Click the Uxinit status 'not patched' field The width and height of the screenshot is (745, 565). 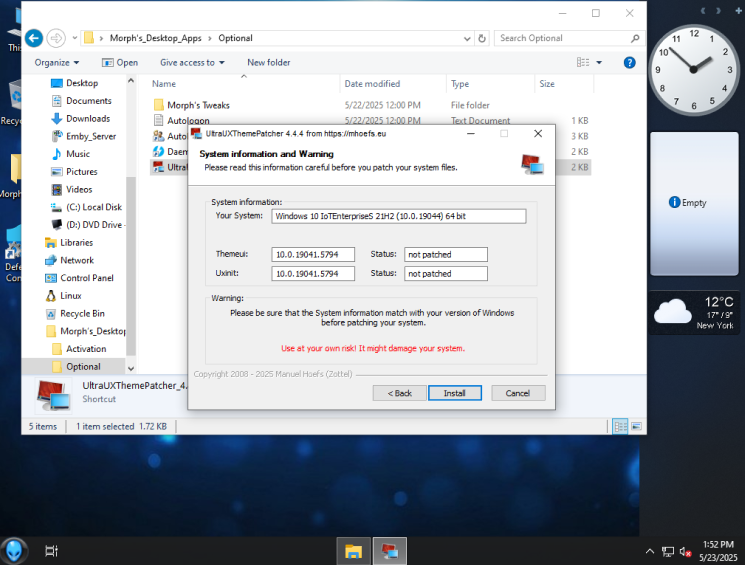coord(446,274)
